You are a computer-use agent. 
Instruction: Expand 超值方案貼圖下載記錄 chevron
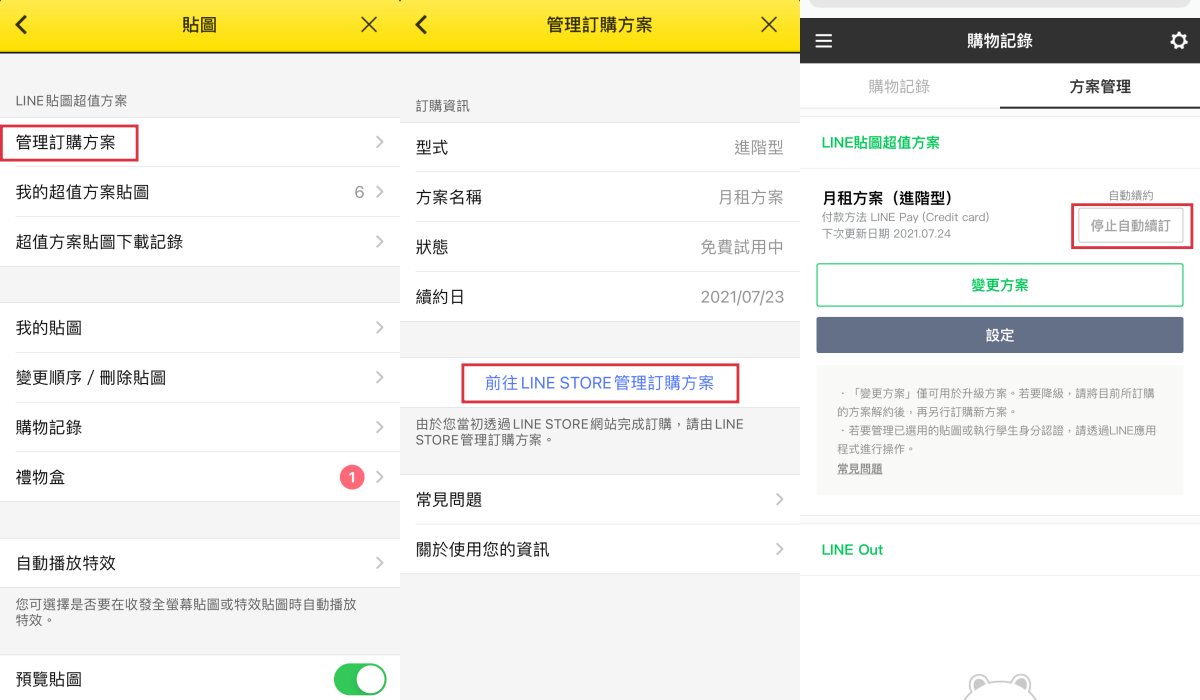(x=379, y=242)
